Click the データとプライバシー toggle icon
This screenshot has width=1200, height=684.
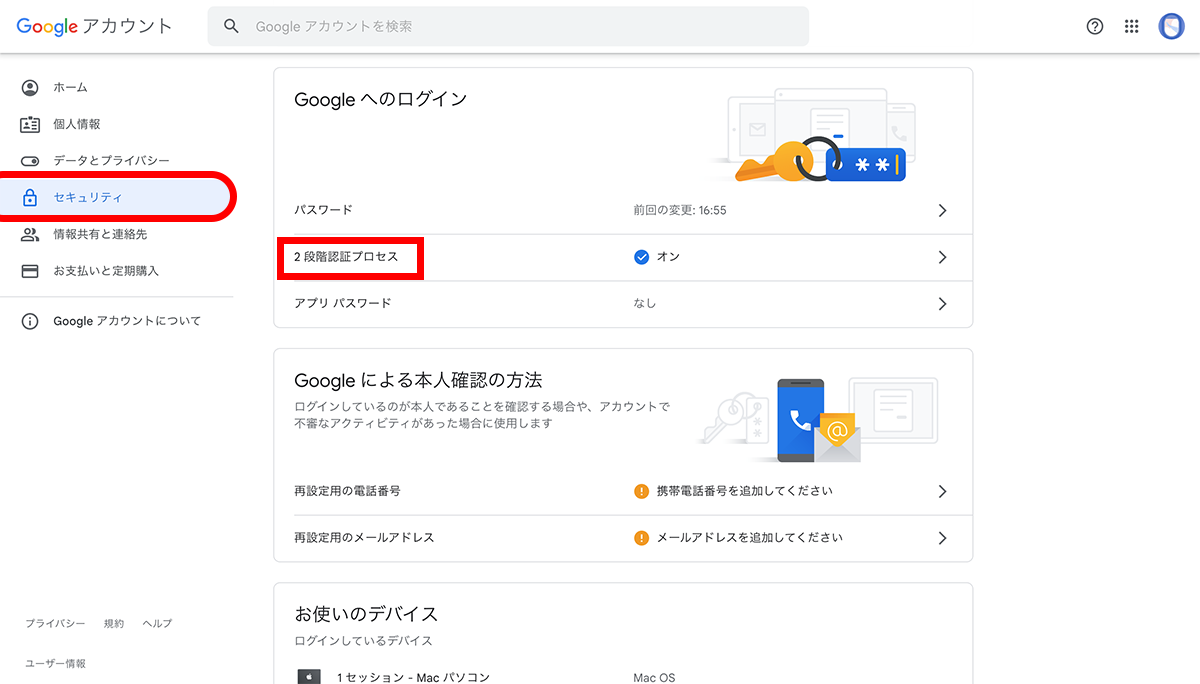(30, 161)
